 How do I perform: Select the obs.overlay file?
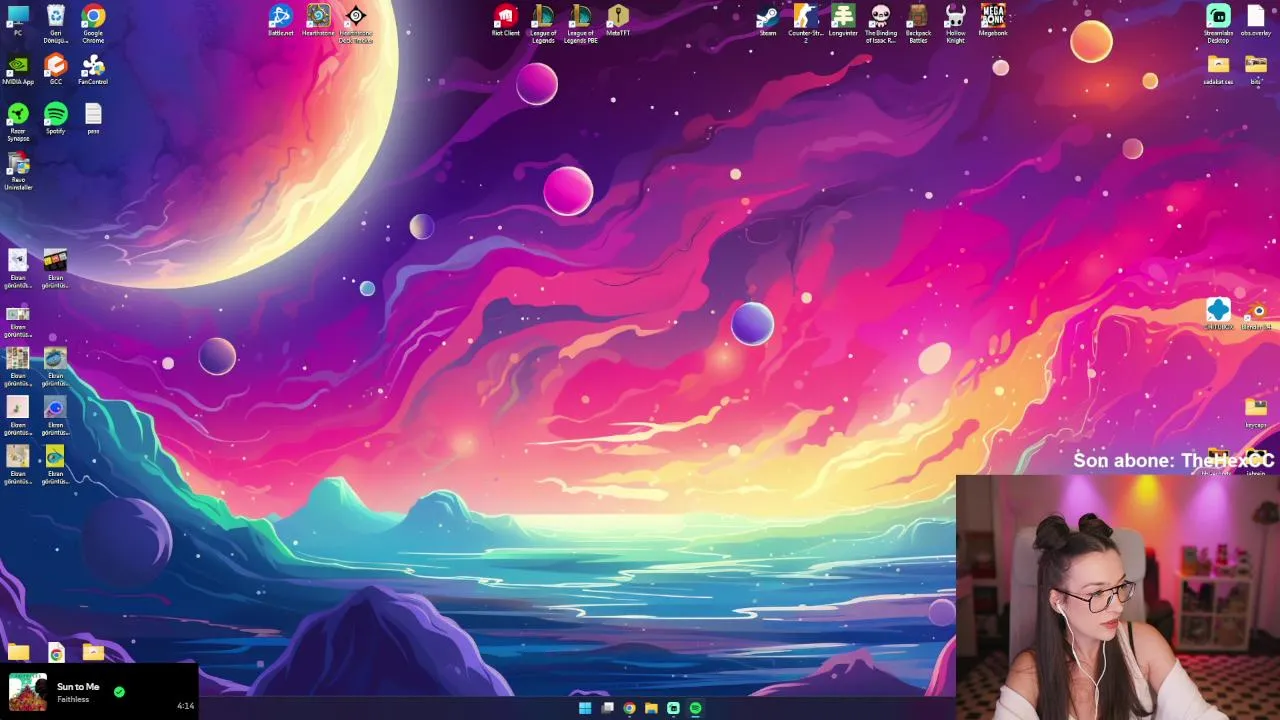(1256, 20)
